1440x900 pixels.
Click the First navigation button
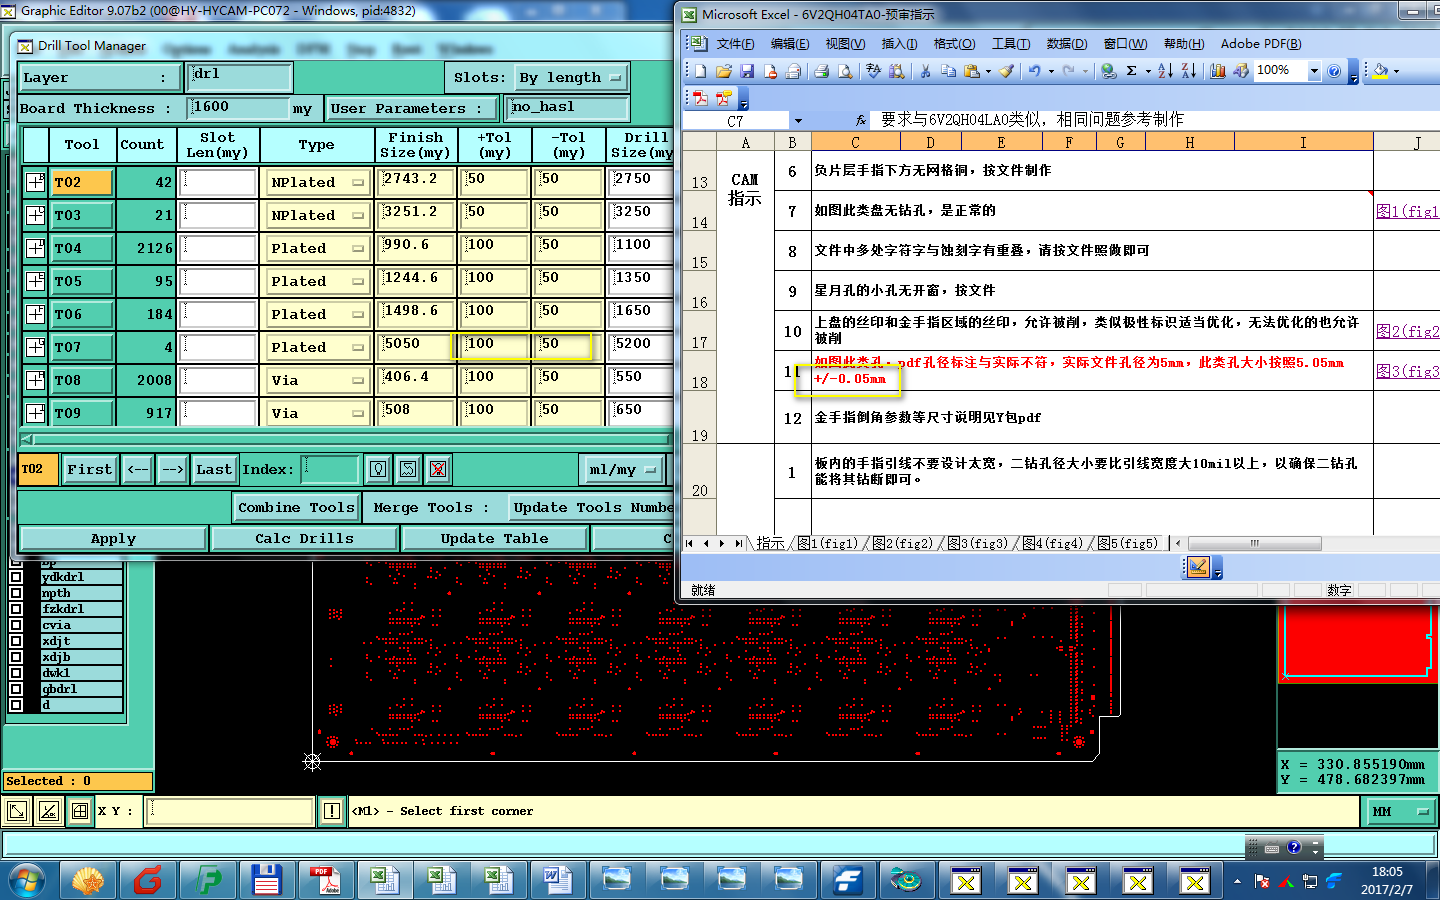89,469
